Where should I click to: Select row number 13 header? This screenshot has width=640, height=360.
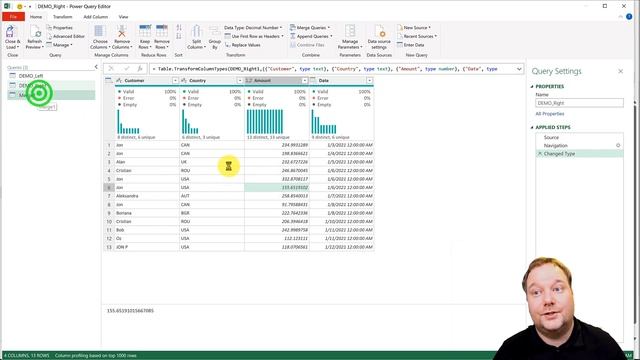(x=109, y=247)
